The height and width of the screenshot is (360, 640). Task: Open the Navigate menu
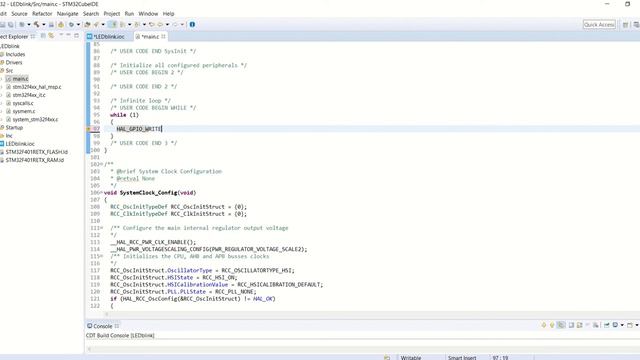[67, 13]
